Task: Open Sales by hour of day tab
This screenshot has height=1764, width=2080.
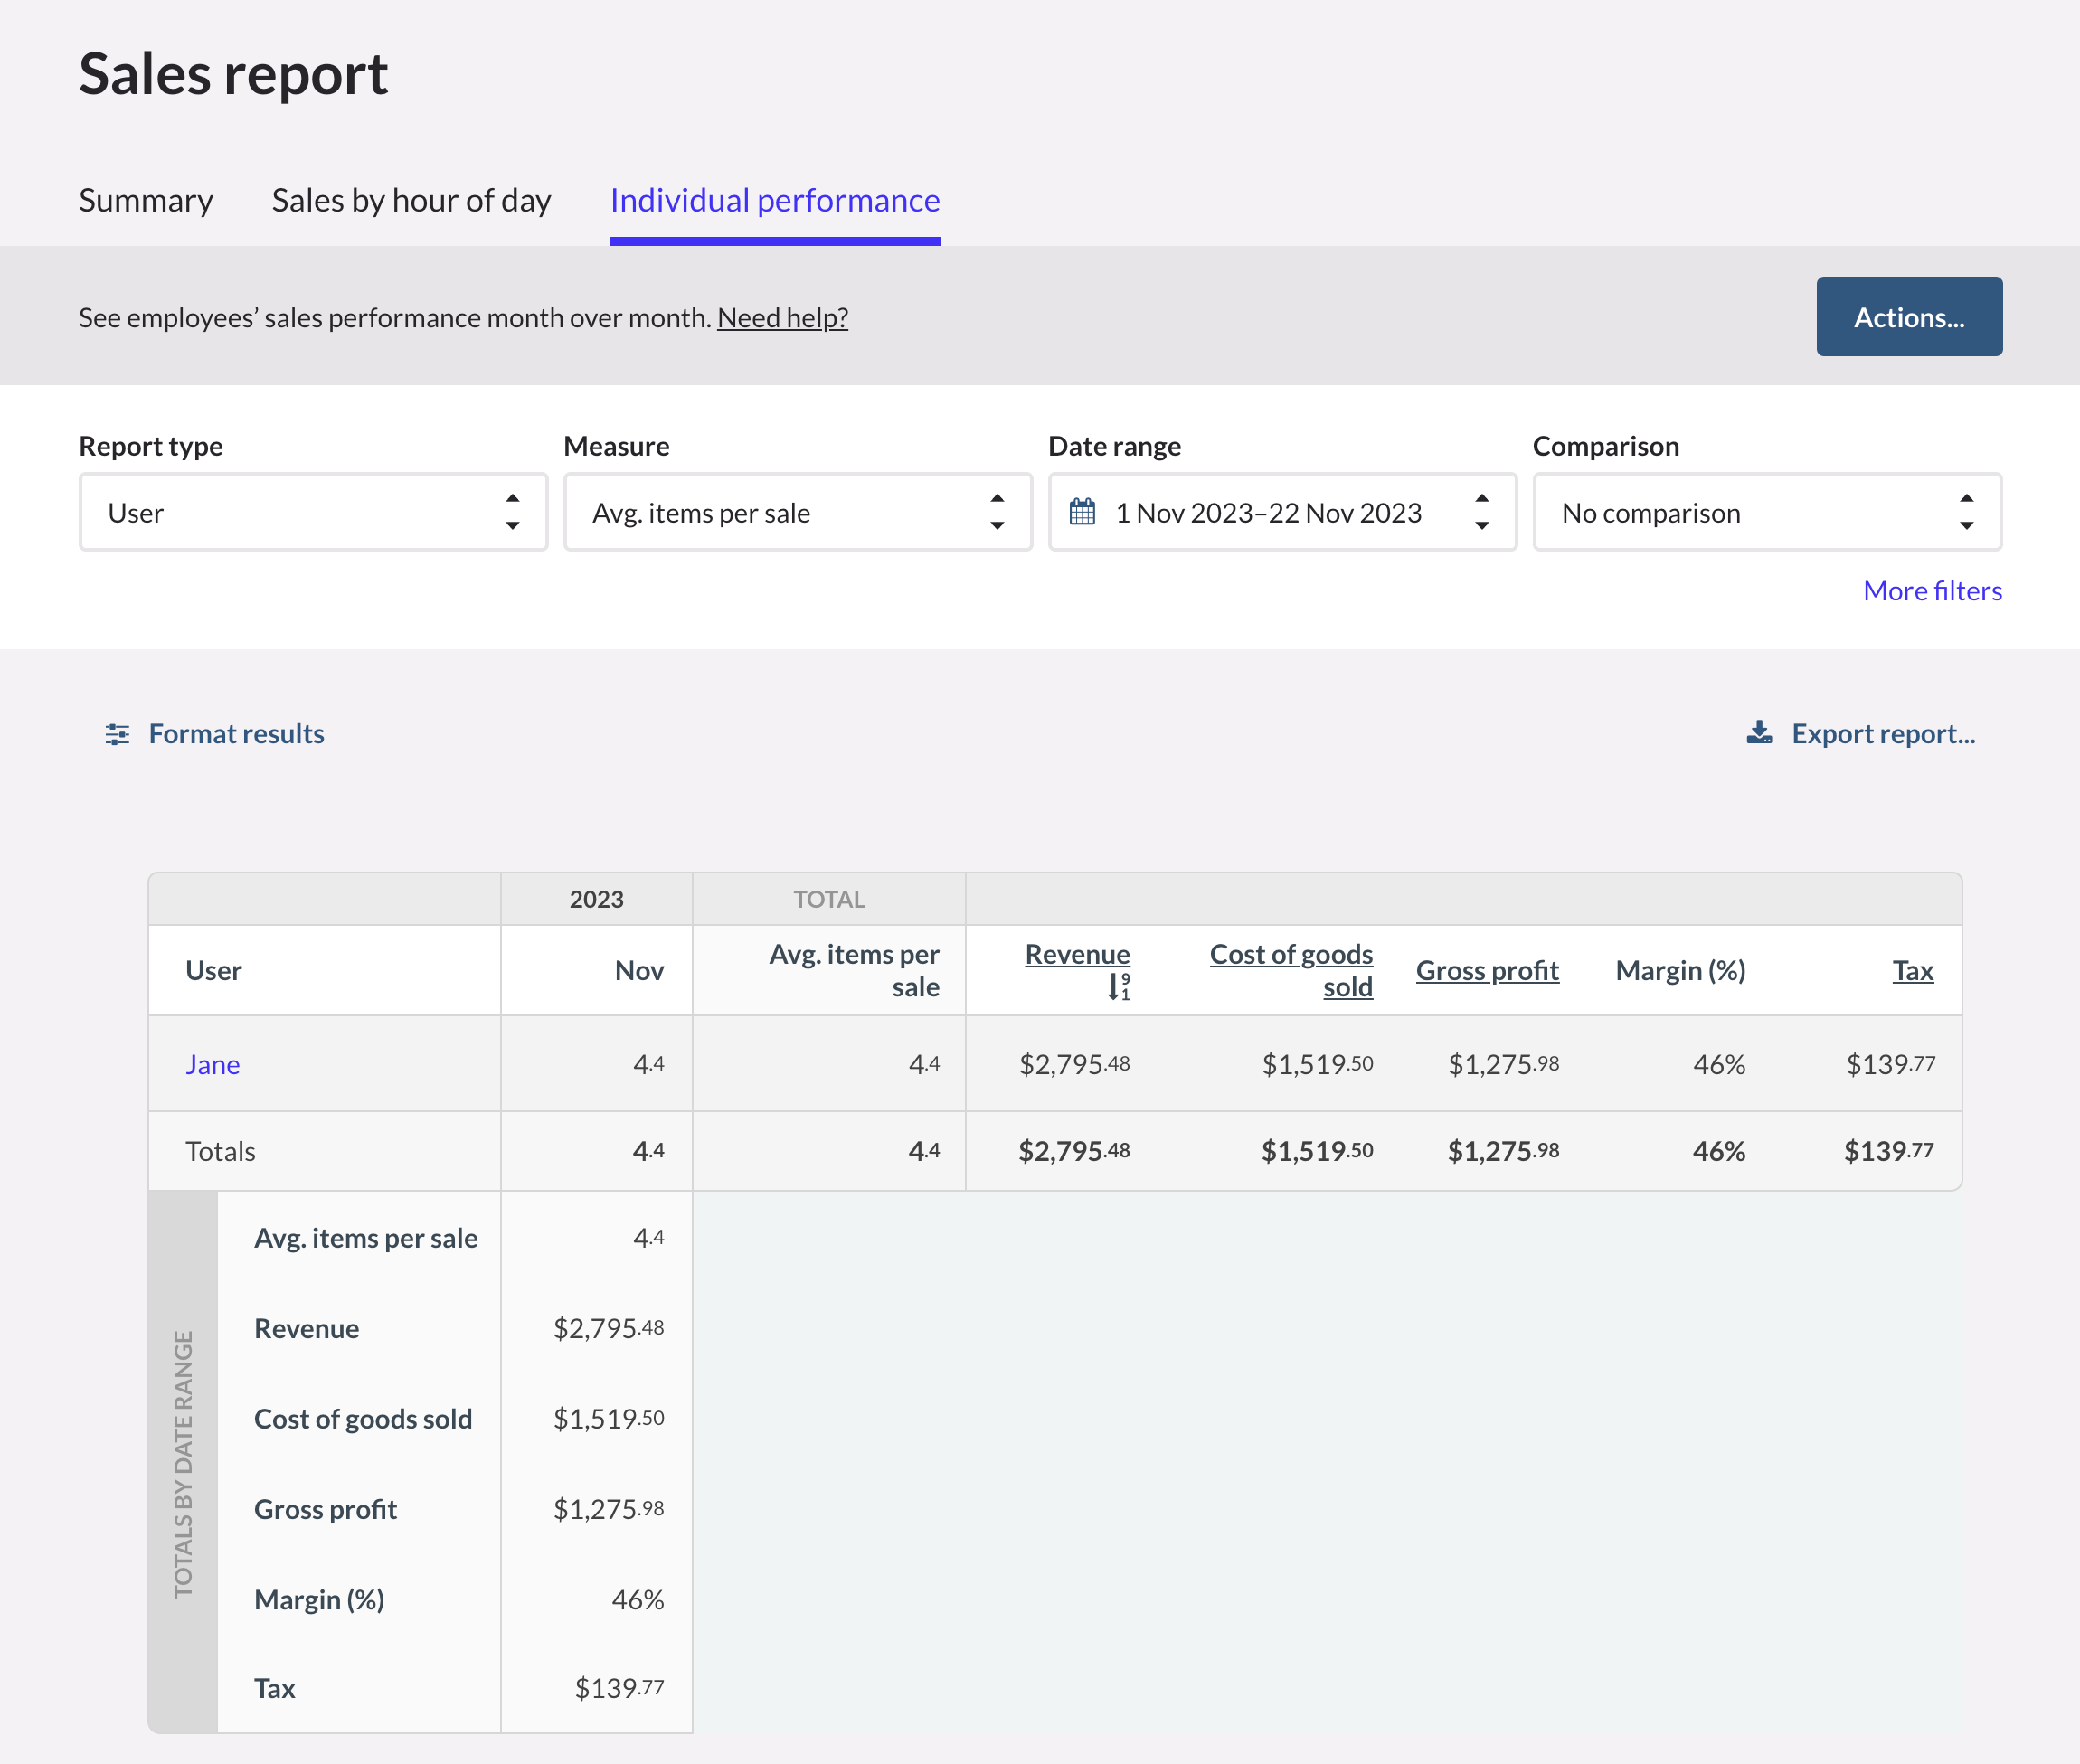Action: (x=411, y=201)
